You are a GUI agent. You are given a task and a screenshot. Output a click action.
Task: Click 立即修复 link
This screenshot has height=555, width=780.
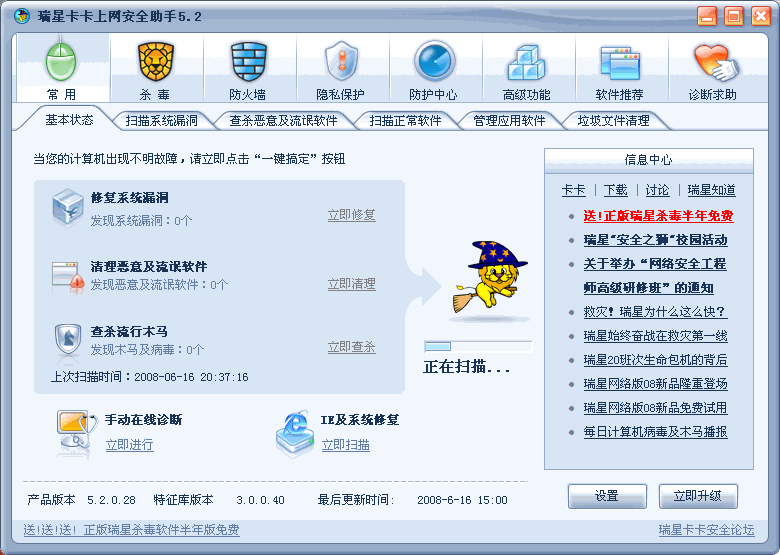(x=351, y=215)
